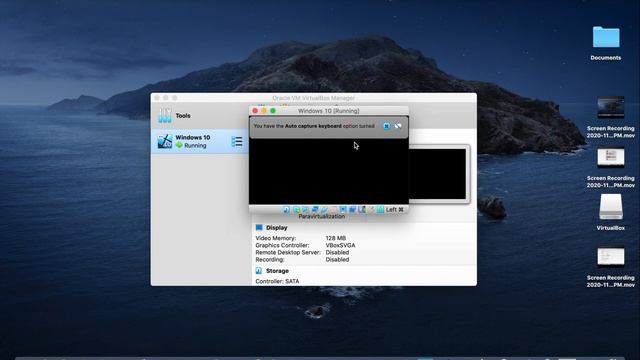Open audio indicator in VM status bar
Viewport: 640px width, 360px height.
(x=305, y=209)
